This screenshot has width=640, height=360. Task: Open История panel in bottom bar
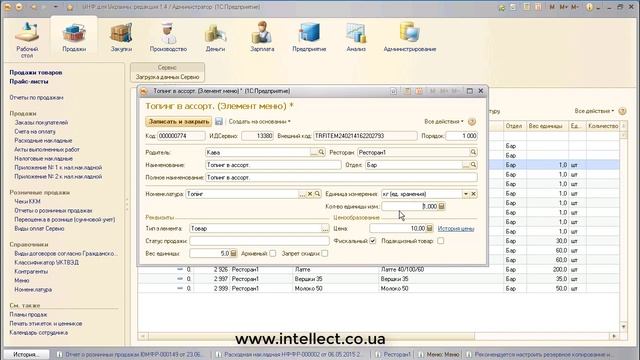27,354
